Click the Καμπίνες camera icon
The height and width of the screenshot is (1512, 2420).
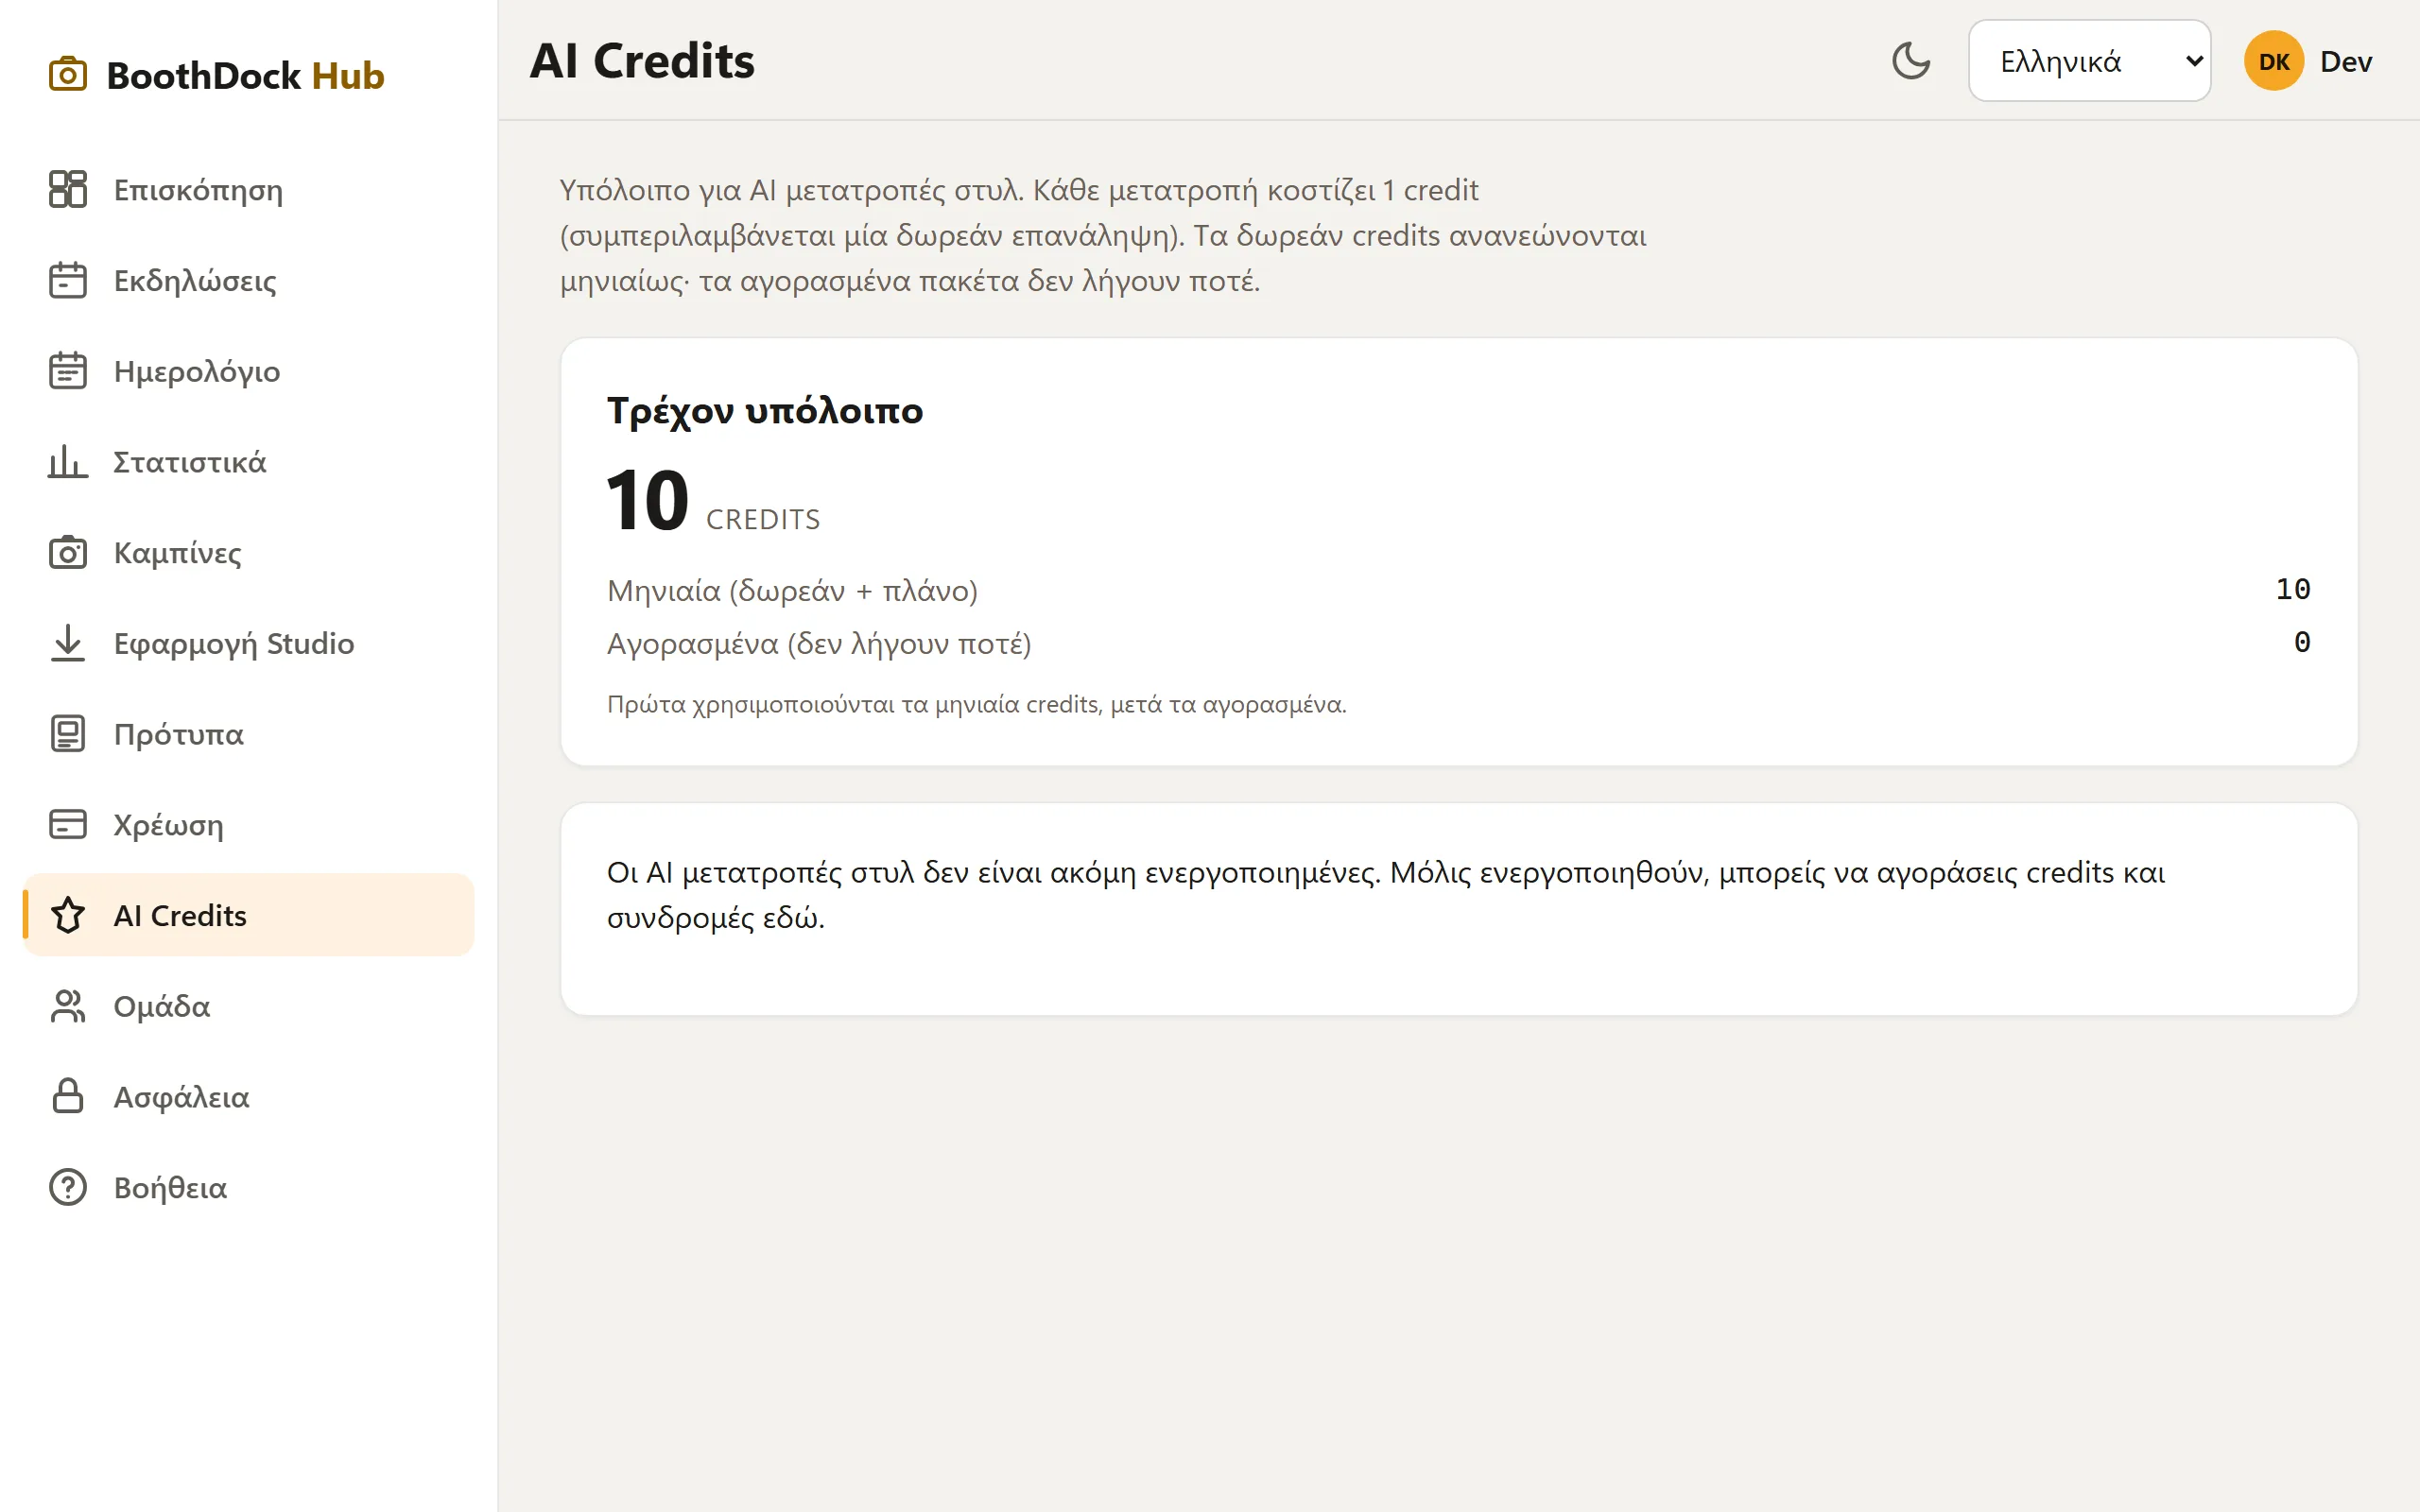pos(68,552)
